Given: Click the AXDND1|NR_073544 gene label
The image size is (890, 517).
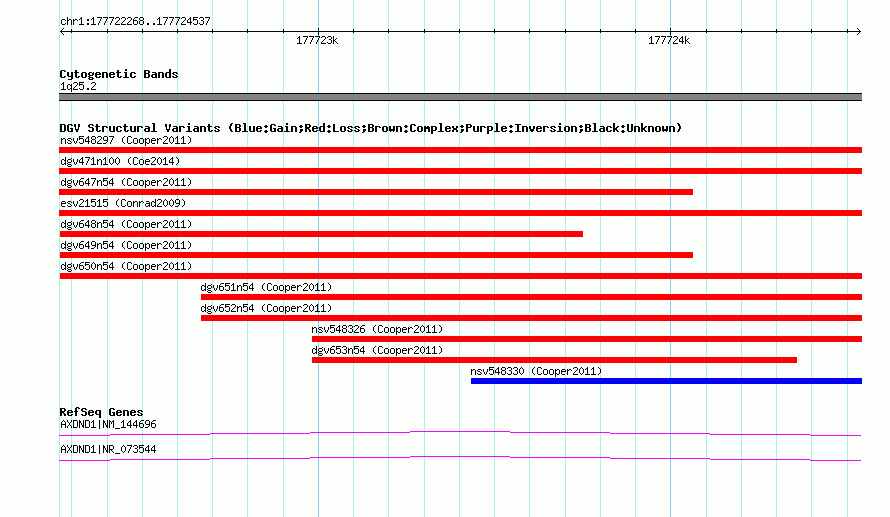Looking at the screenshot, I should pos(108,449).
